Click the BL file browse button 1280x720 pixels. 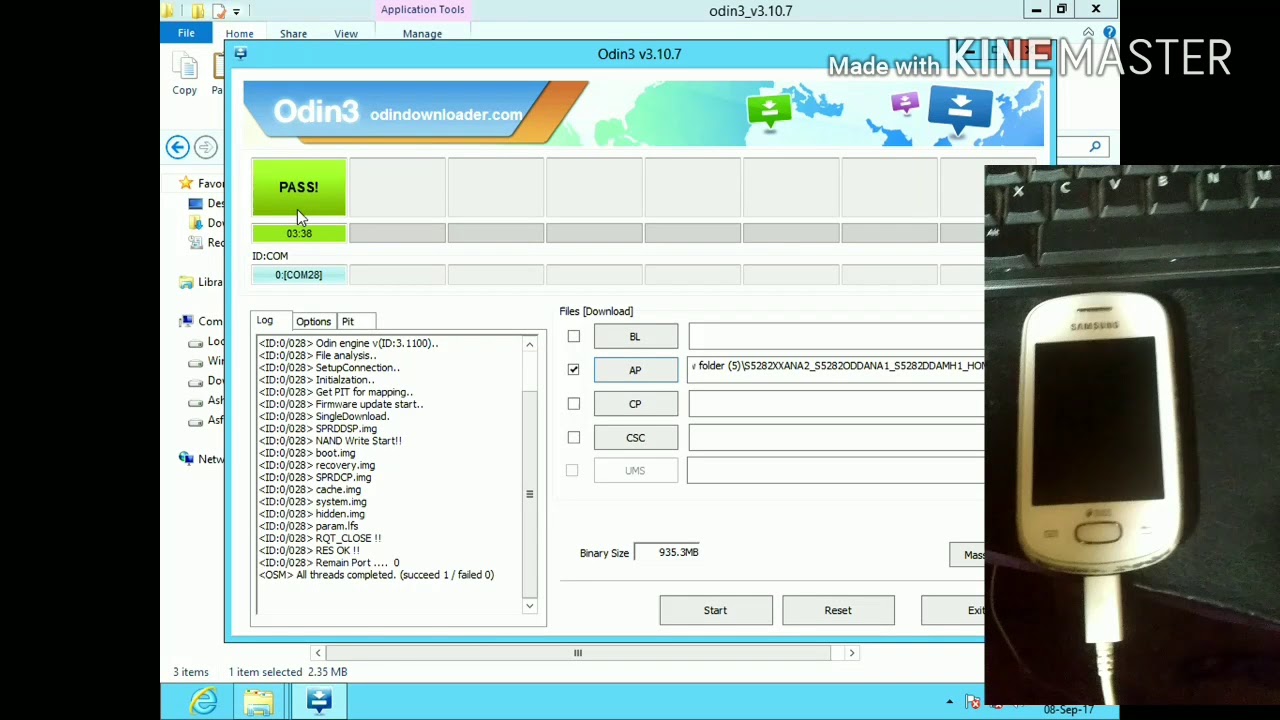pyautogui.click(x=636, y=337)
